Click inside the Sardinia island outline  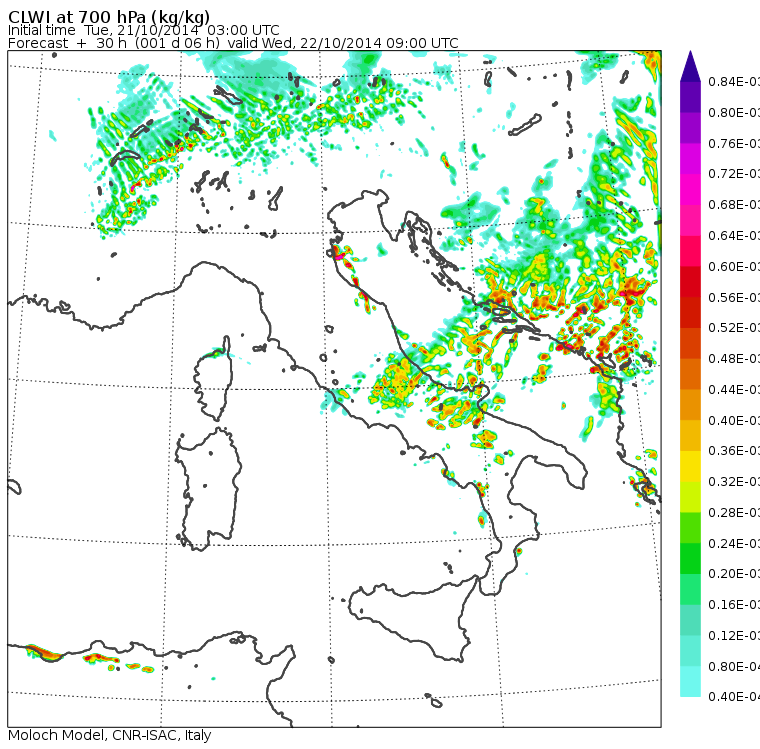coord(209,490)
